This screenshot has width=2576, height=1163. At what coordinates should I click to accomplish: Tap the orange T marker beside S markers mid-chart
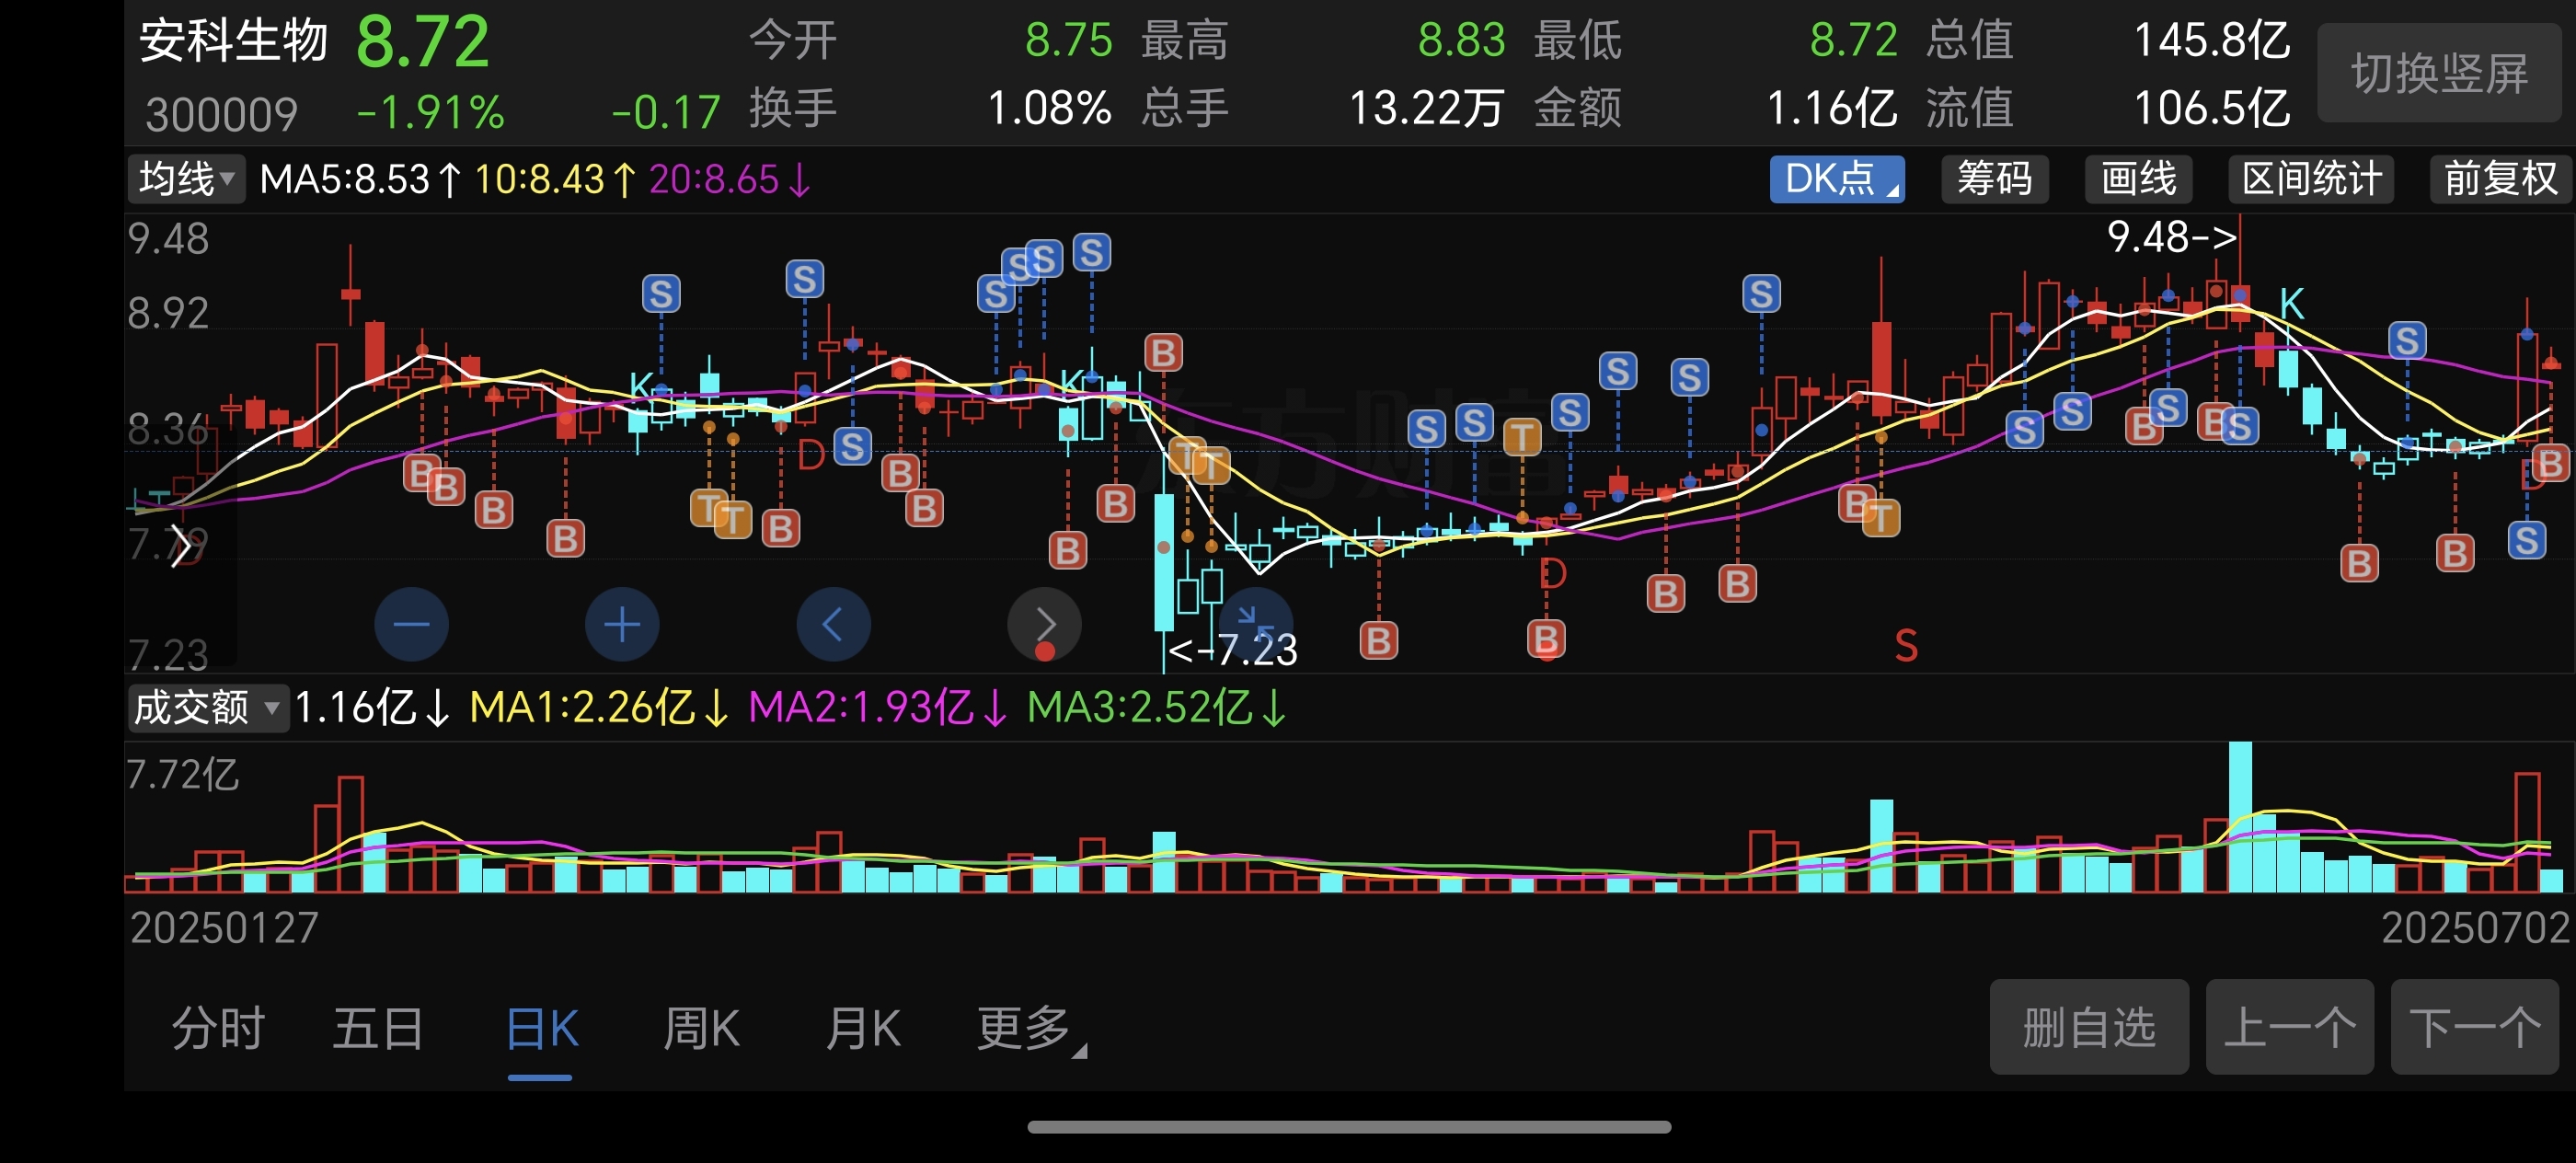coord(1521,437)
